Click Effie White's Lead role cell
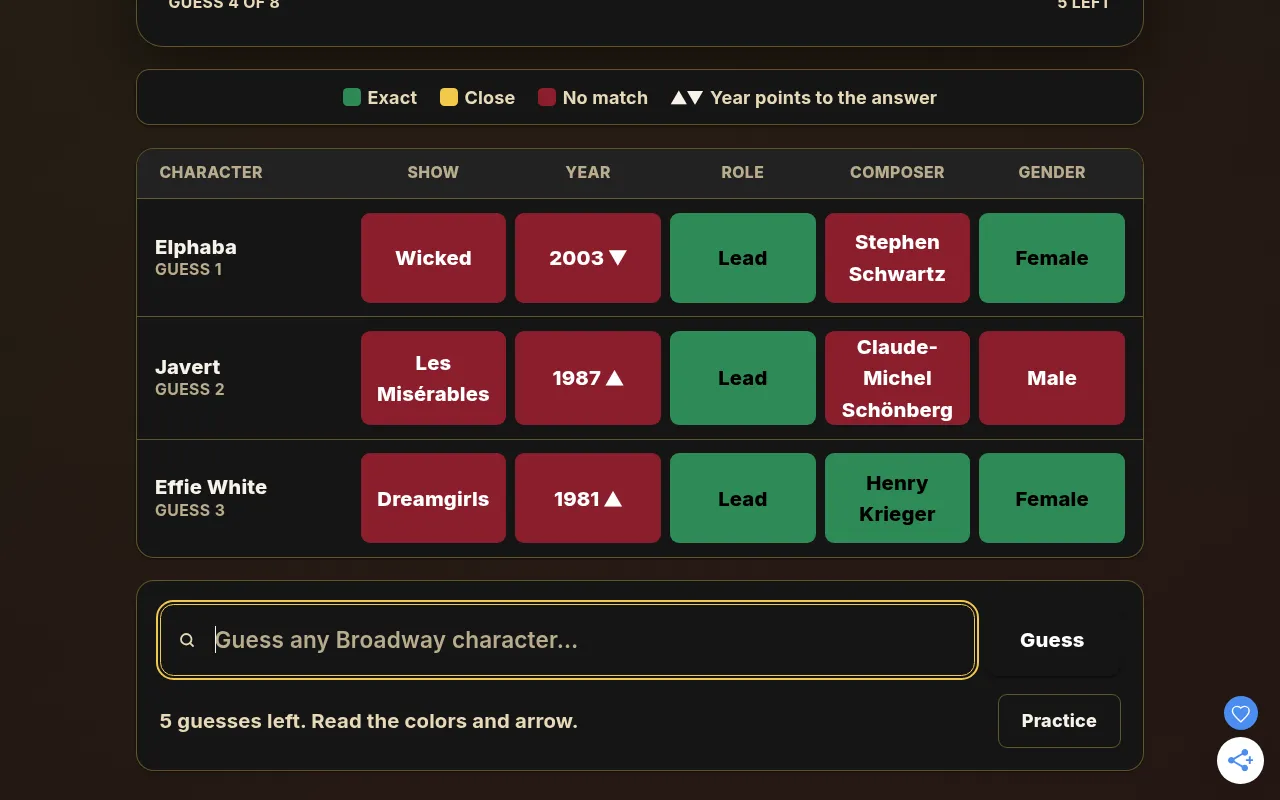The height and width of the screenshot is (800, 1280). click(742, 498)
